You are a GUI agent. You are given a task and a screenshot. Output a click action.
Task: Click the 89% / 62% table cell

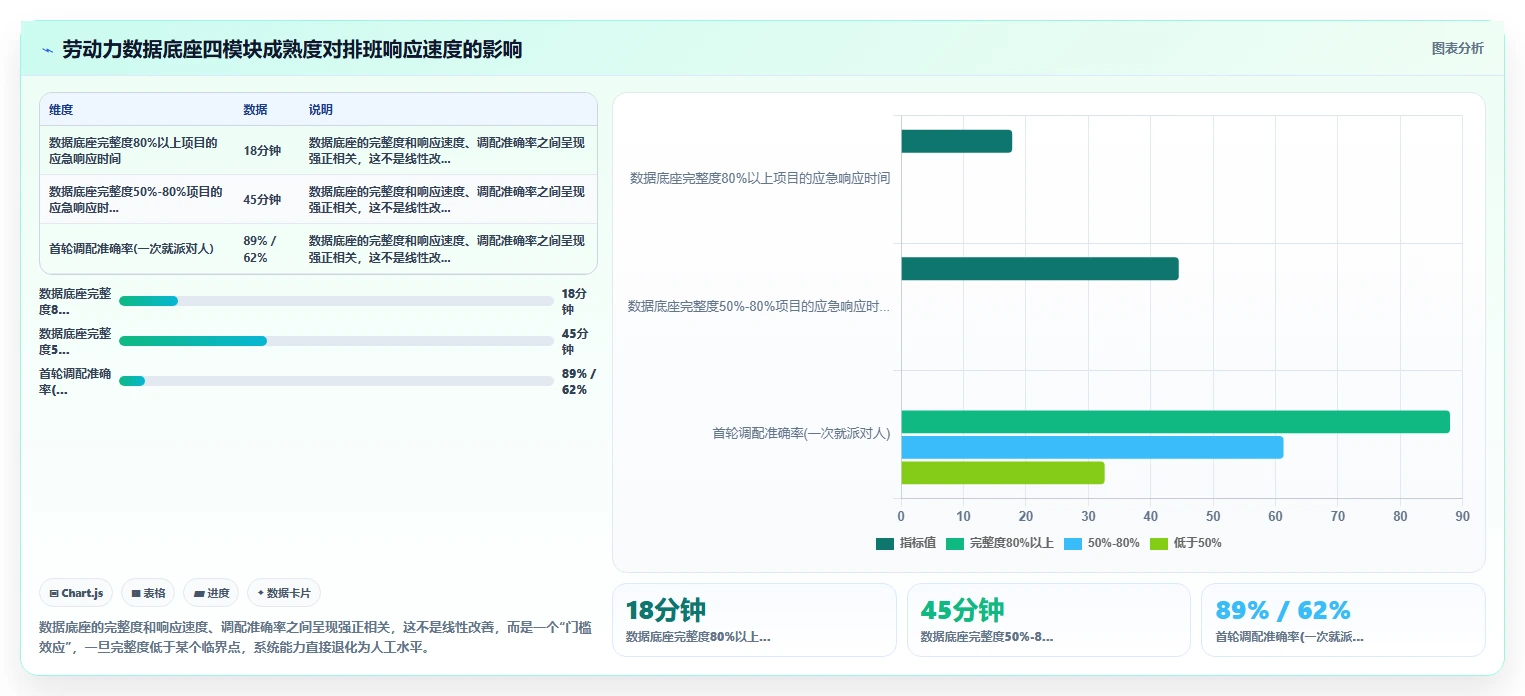(x=267, y=249)
